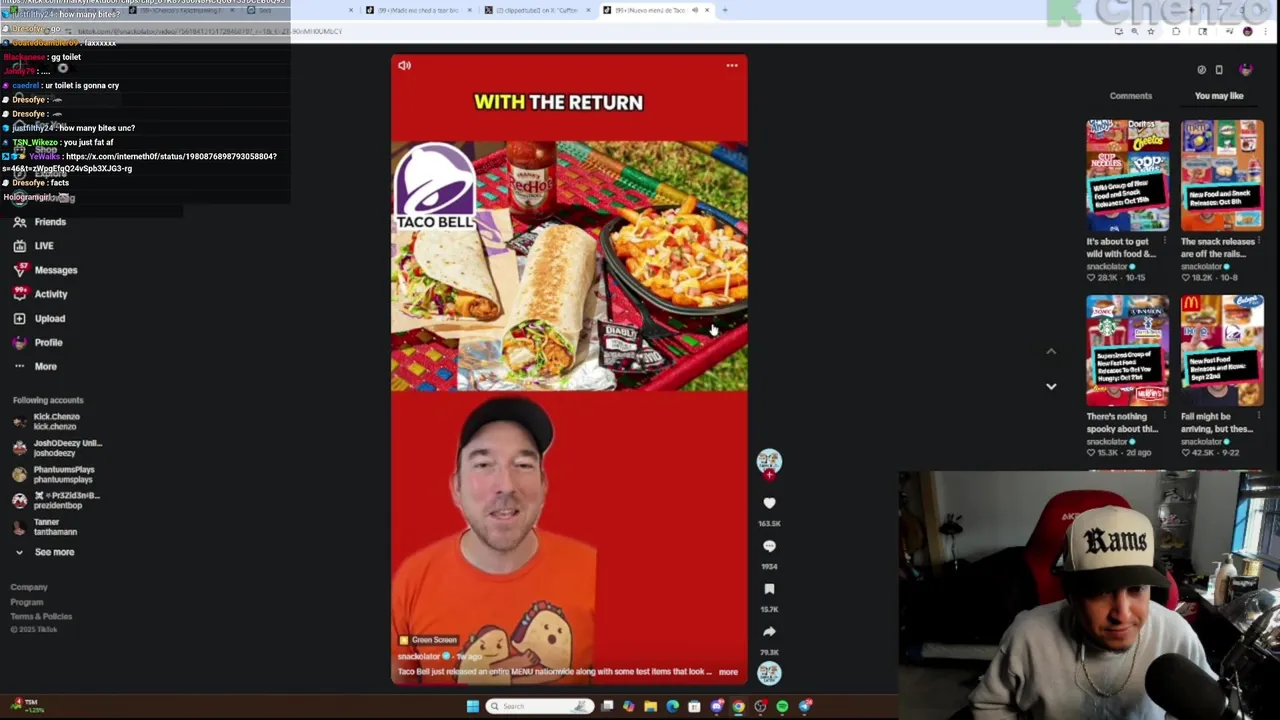The image size is (1280, 720).
Task: Open Spotify from the taskbar
Action: [782, 706]
